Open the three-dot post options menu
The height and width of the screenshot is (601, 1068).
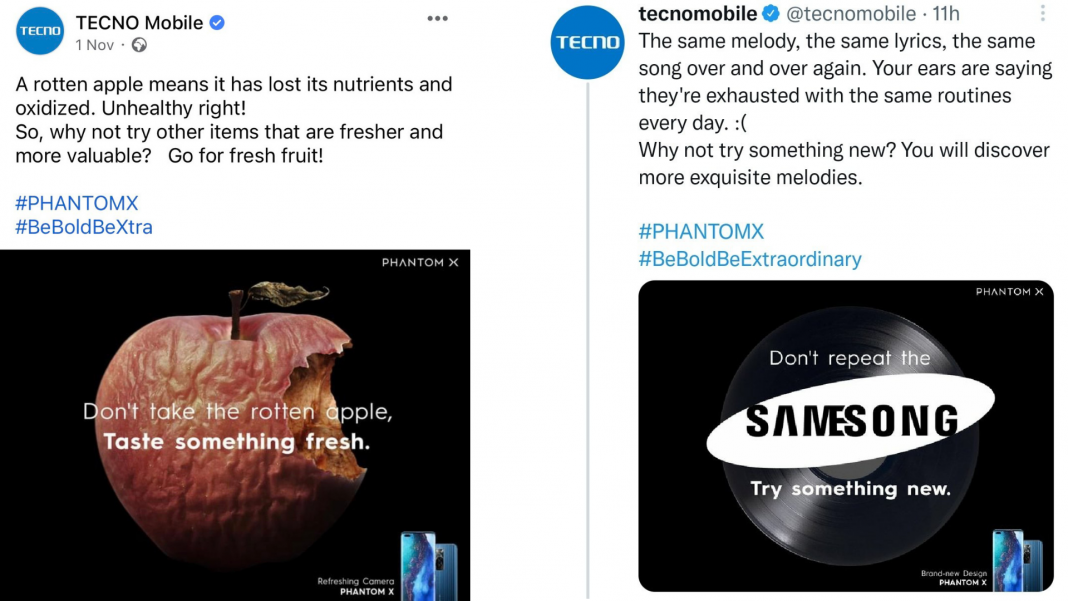click(437, 18)
